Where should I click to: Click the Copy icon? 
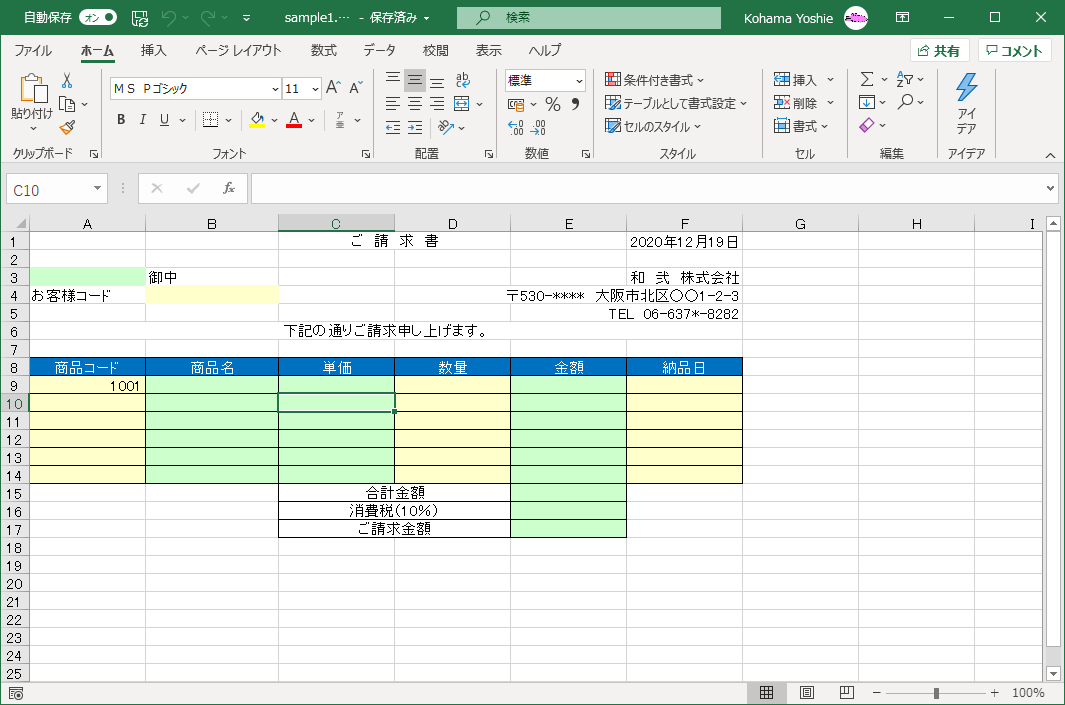(67, 104)
